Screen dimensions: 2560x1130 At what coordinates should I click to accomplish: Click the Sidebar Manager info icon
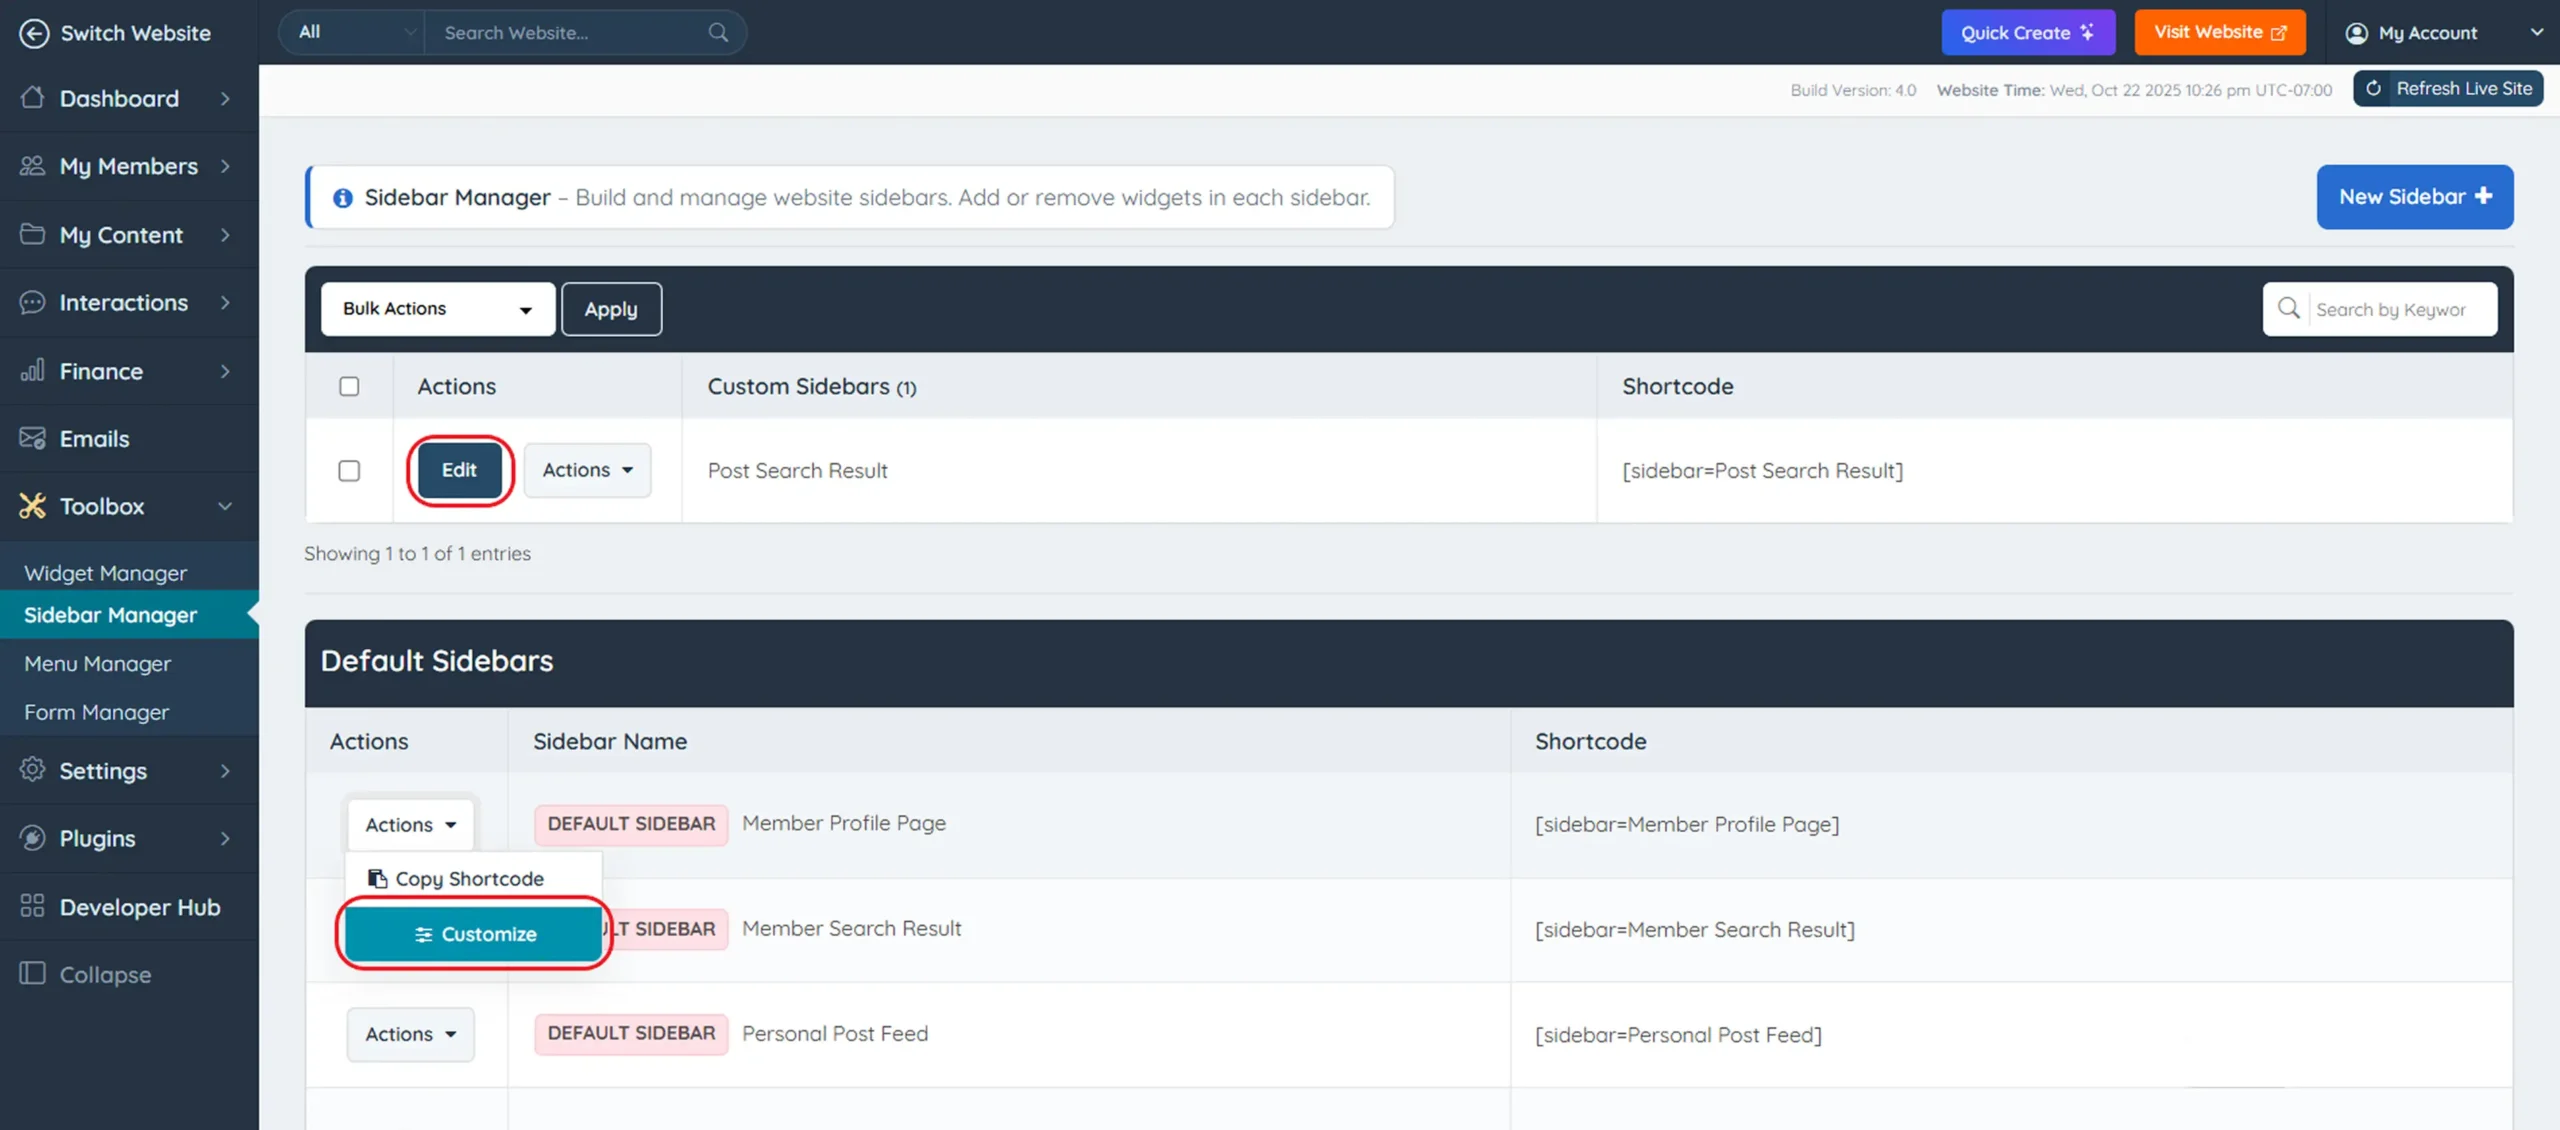click(x=343, y=198)
